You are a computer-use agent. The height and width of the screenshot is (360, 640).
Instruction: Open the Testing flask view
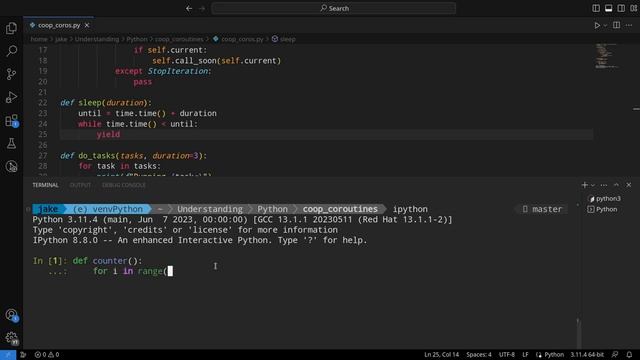click(x=11, y=143)
